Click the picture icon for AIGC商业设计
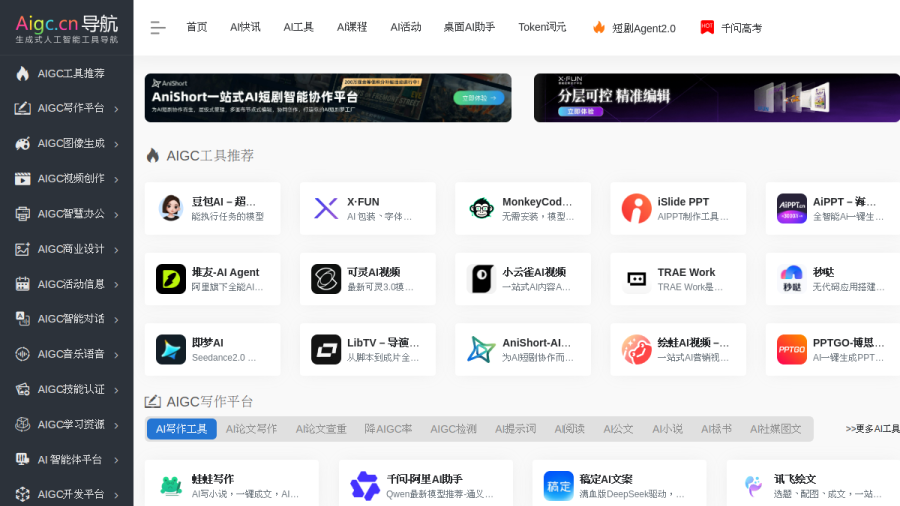900x506 pixels. coord(22,249)
